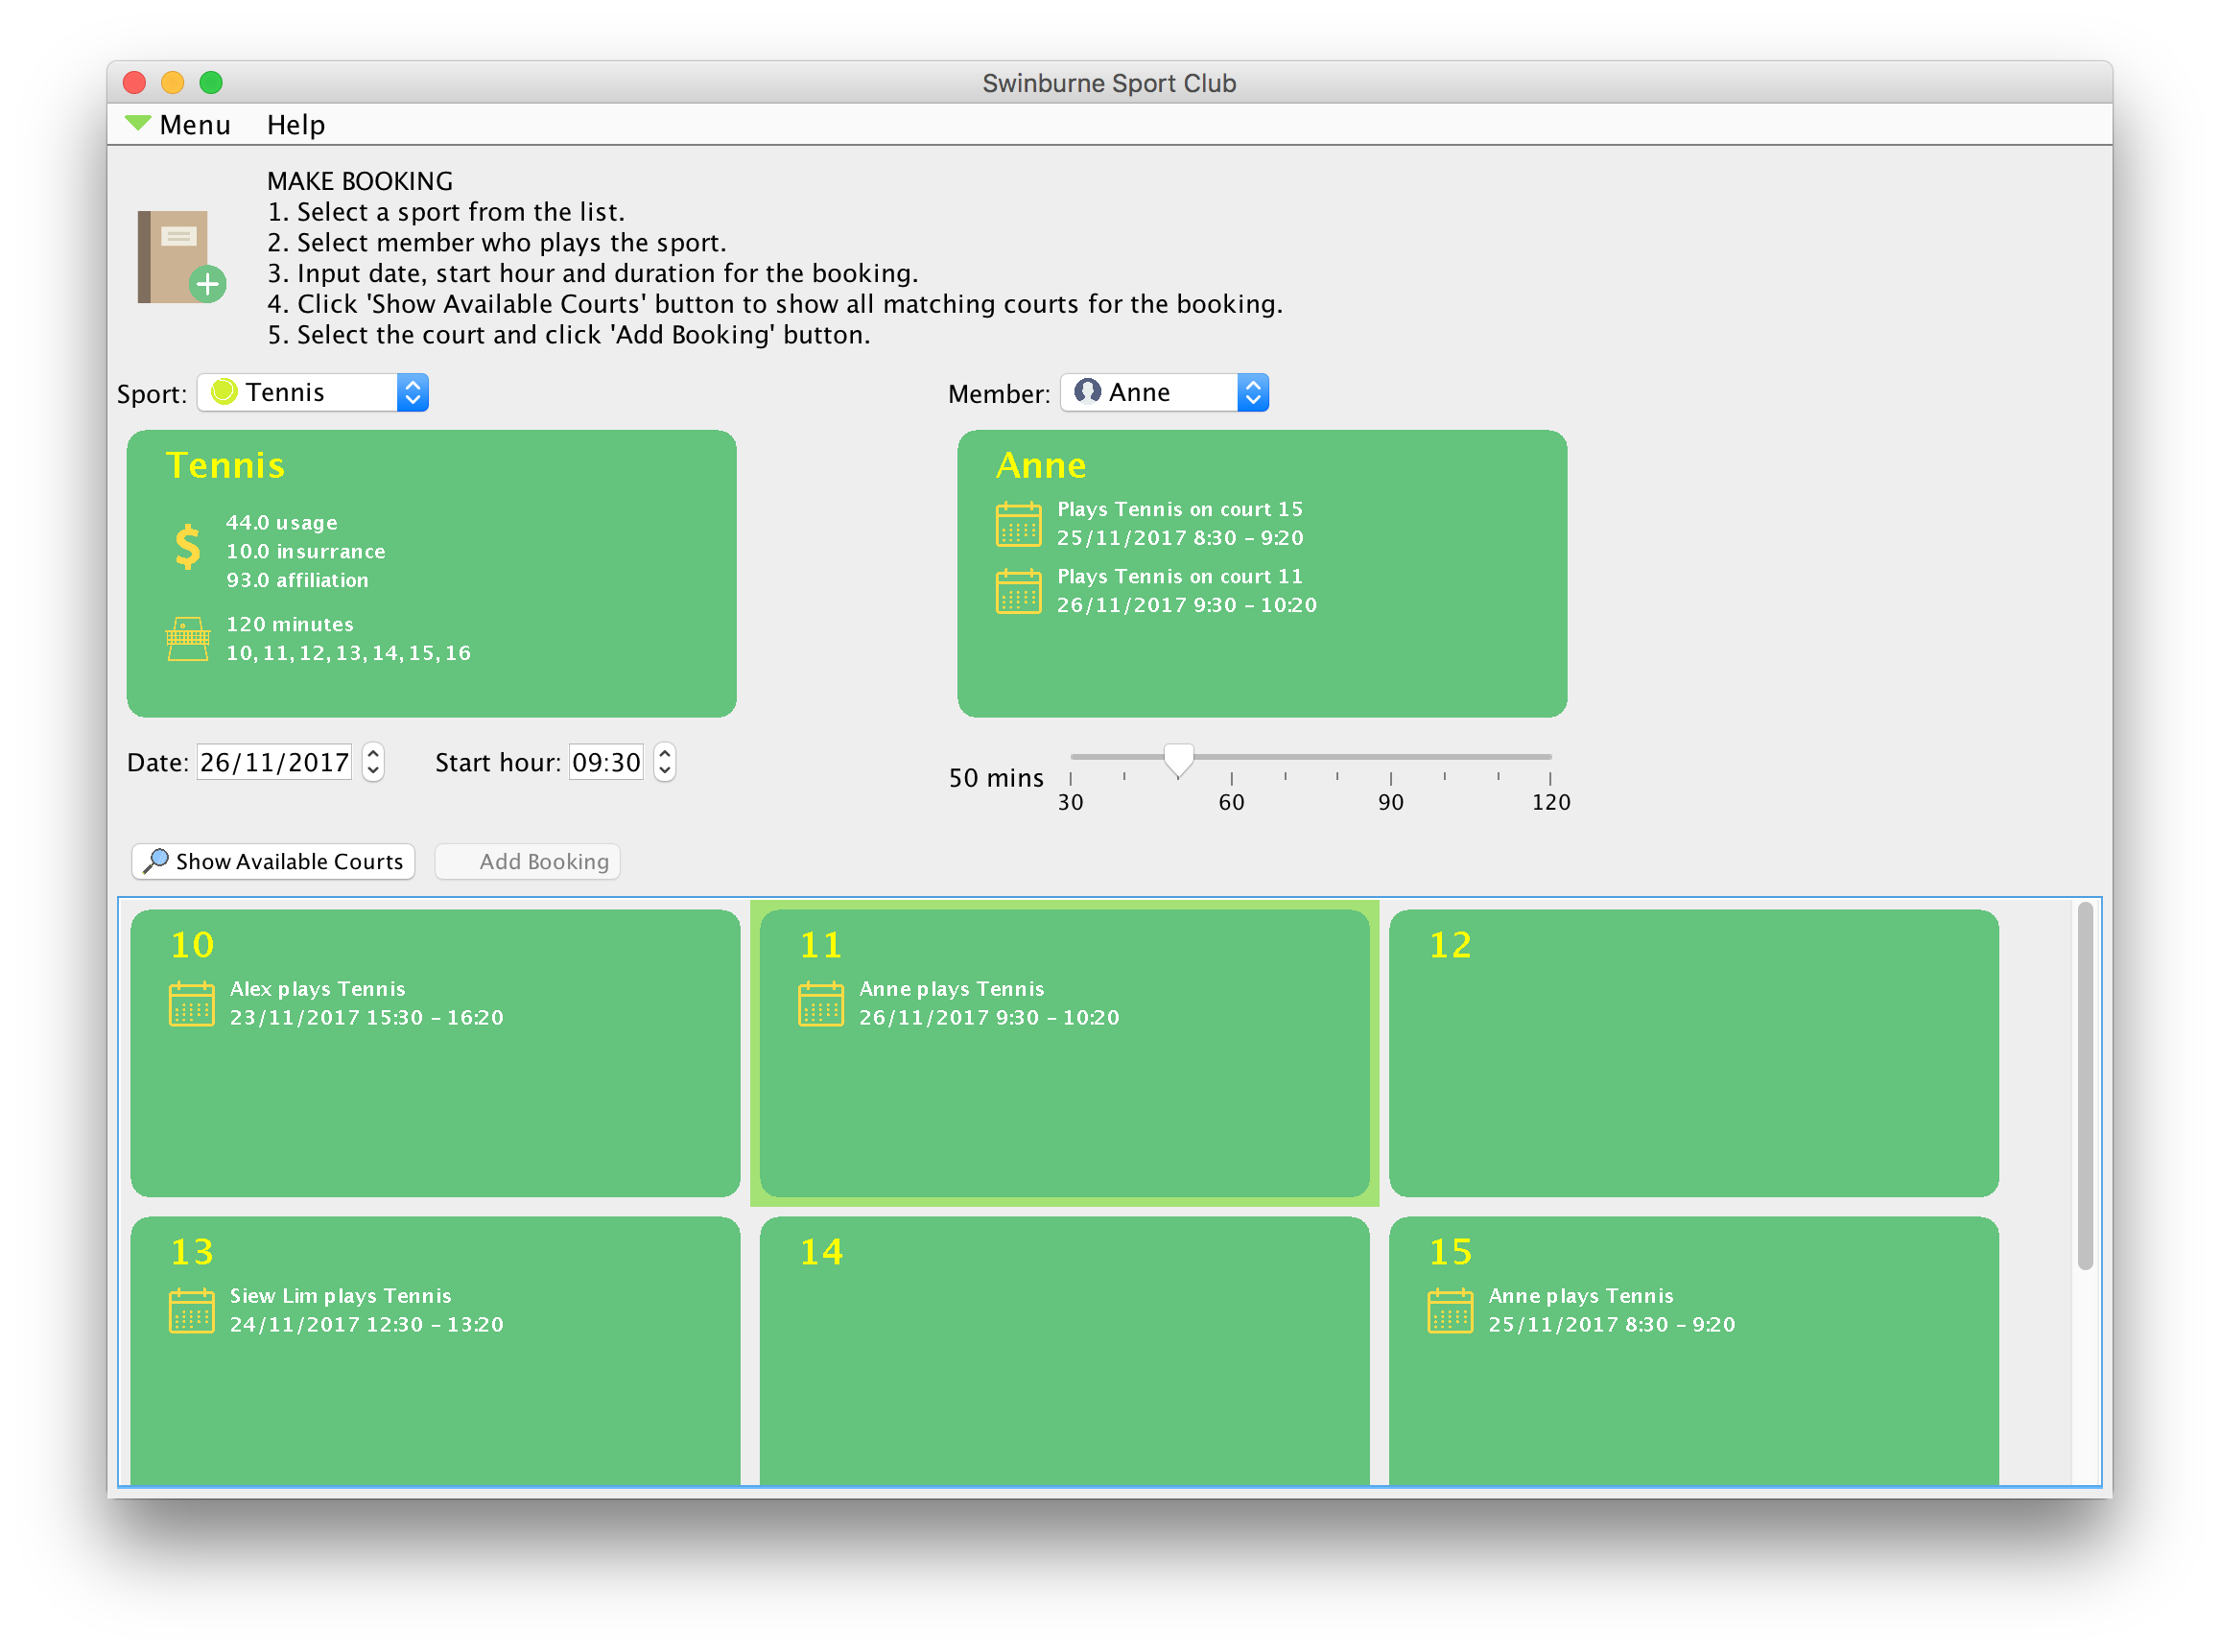The width and height of the screenshot is (2220, 1652).
Task: Click calendar icon in court 10 card
Action: point(191,1004)
